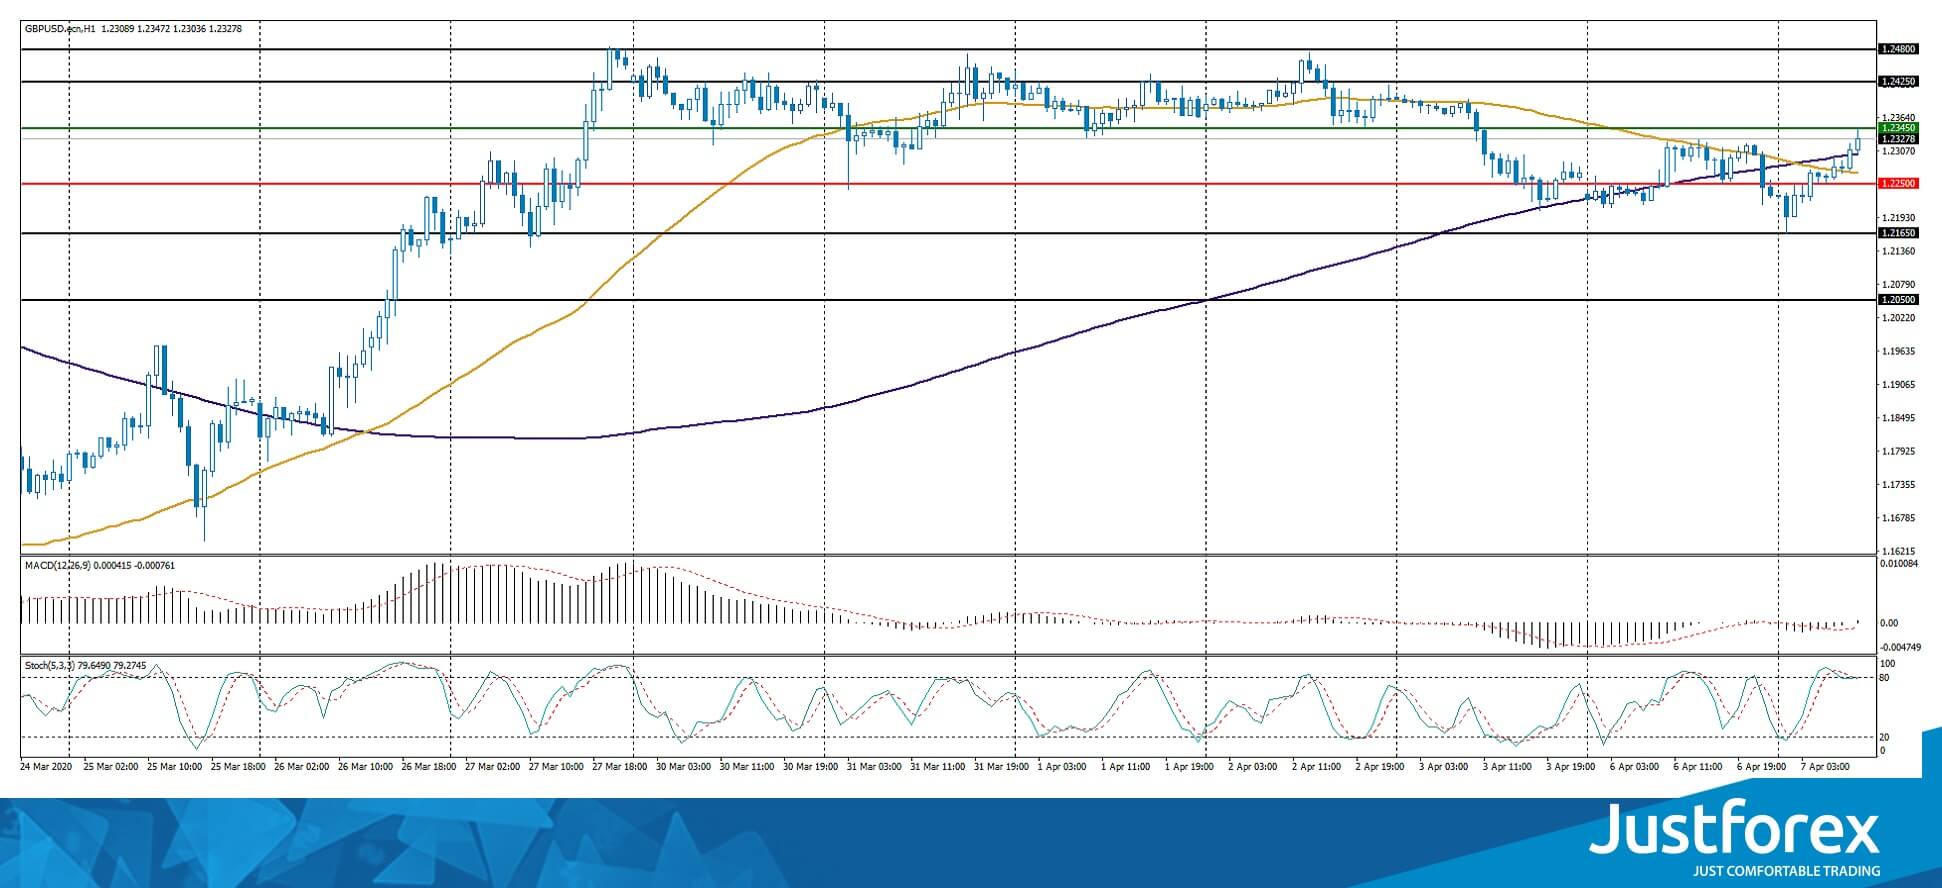Click the 30 Mar 19:00 time label
1942x888 pixels.
click(813, 768)
